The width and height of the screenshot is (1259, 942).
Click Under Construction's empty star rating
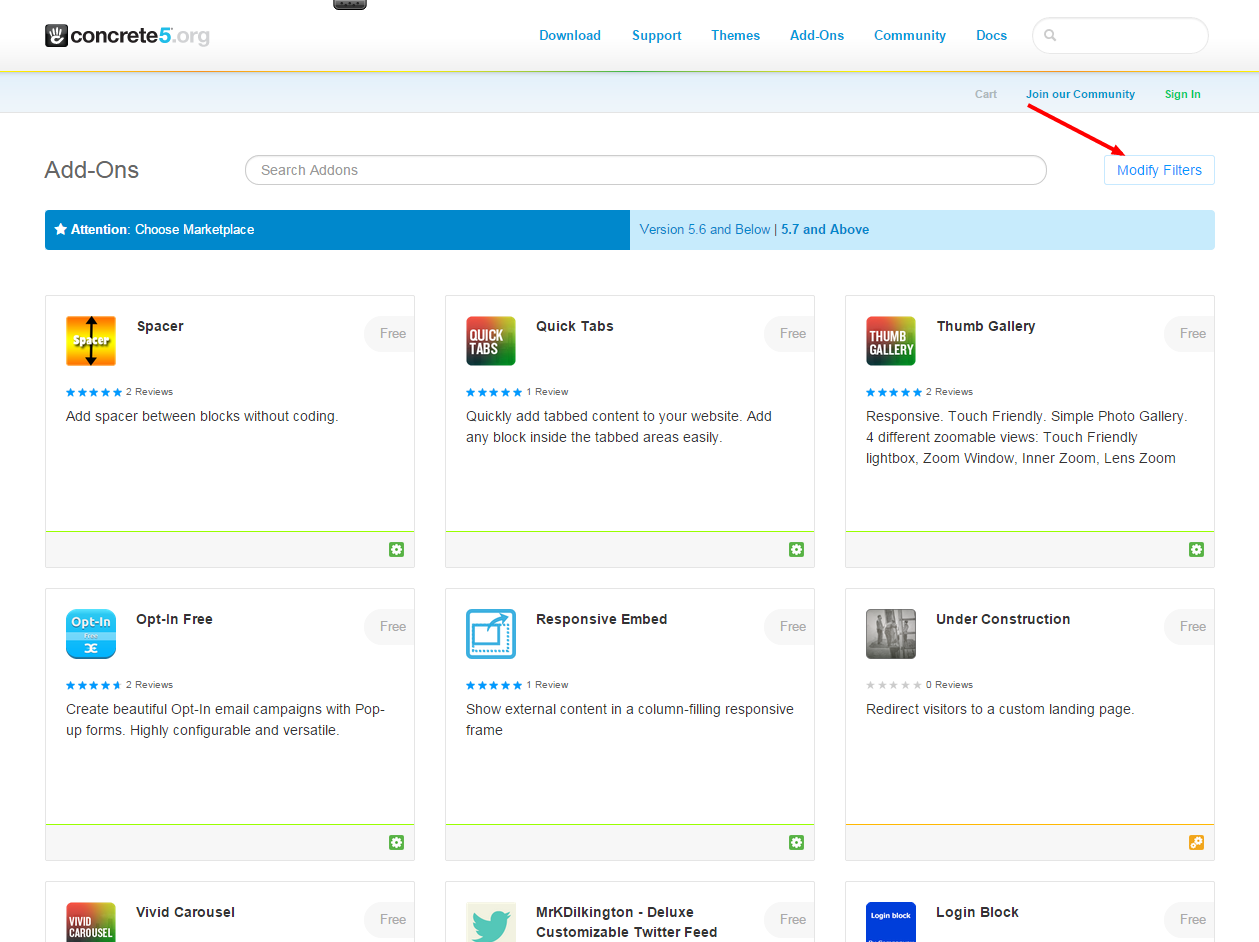click(894, 685)
